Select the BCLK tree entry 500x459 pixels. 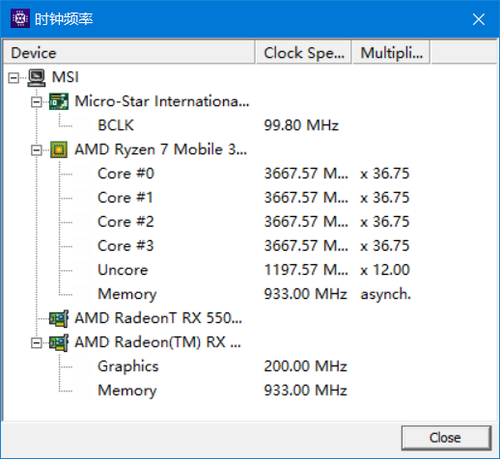coord(116,126)
